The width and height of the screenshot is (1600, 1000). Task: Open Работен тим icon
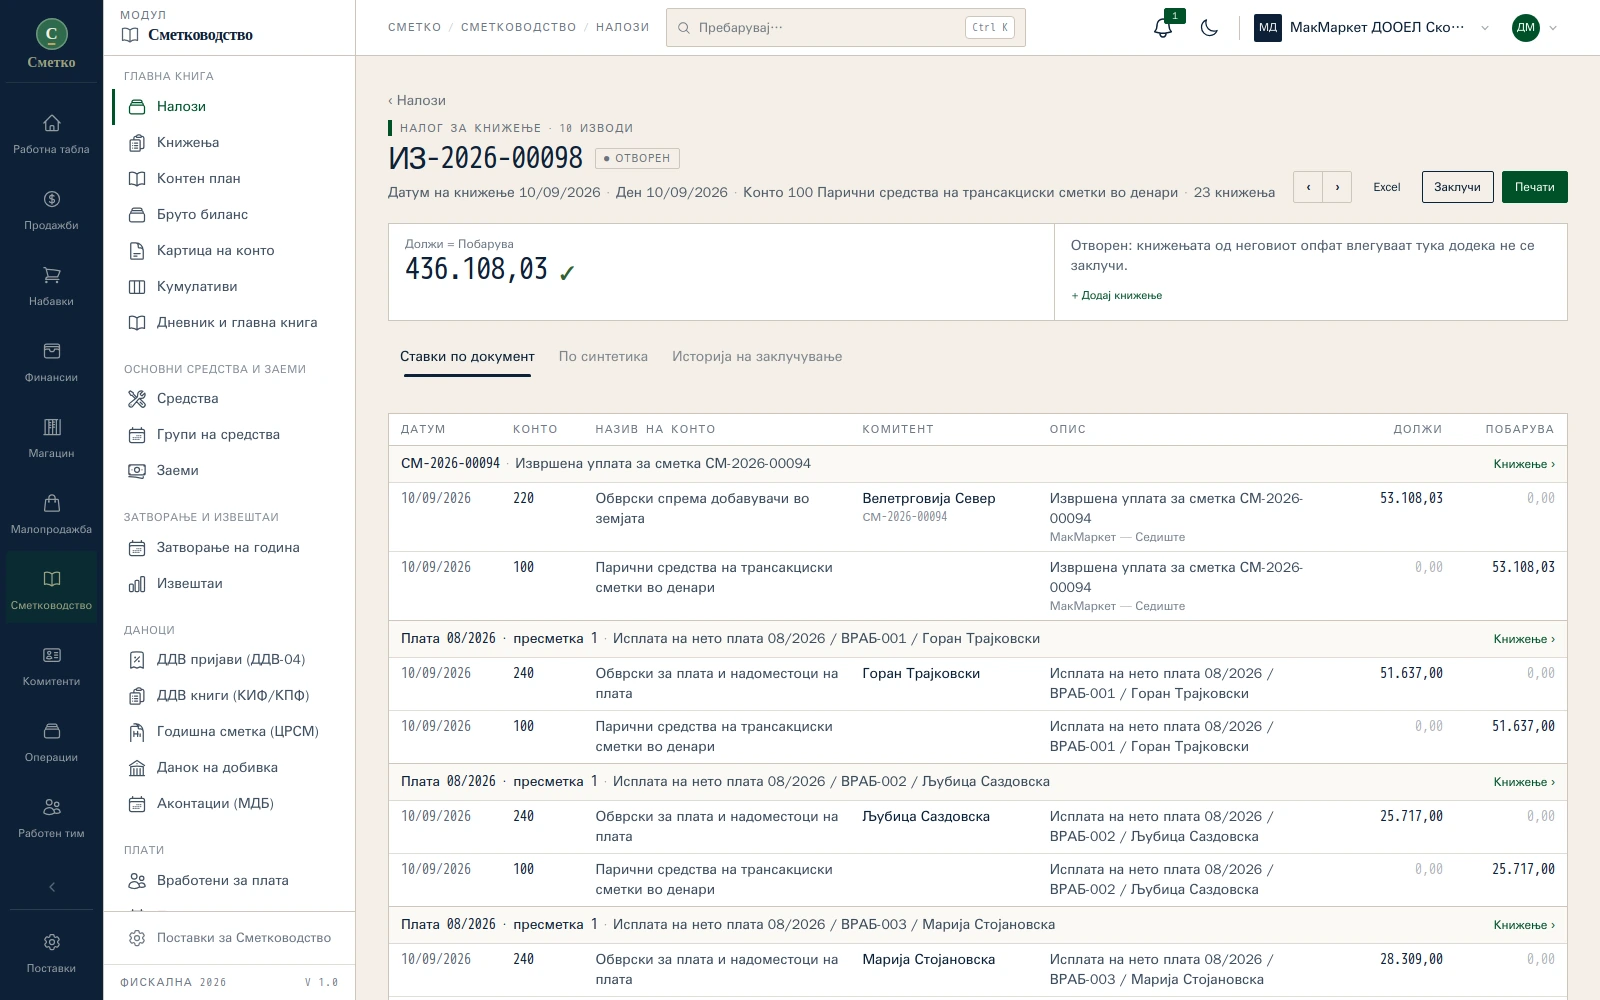click(51, 818)
